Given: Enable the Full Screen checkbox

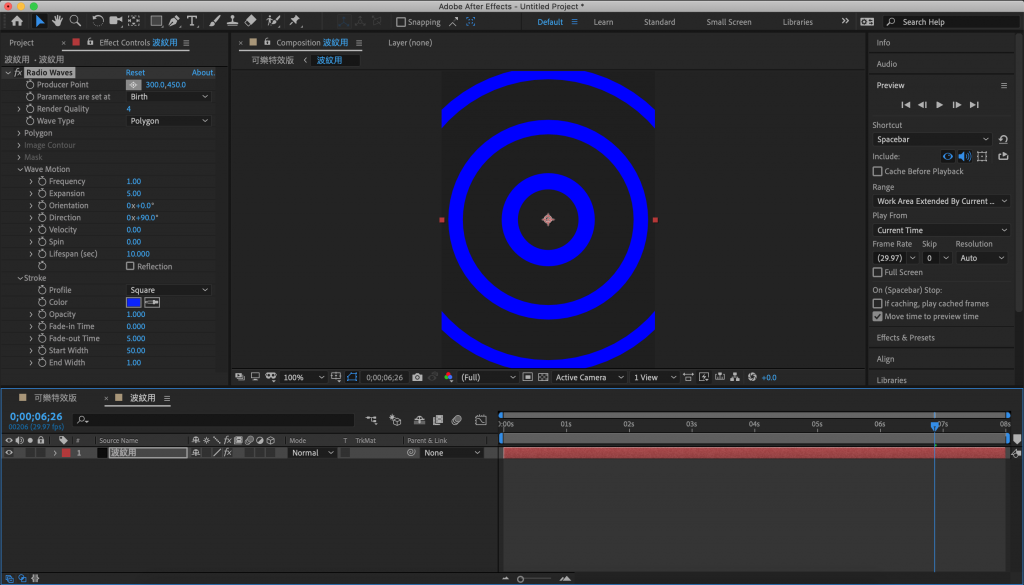Looking at the screenshot, I should pyautogui.click(x=877, y=272).
